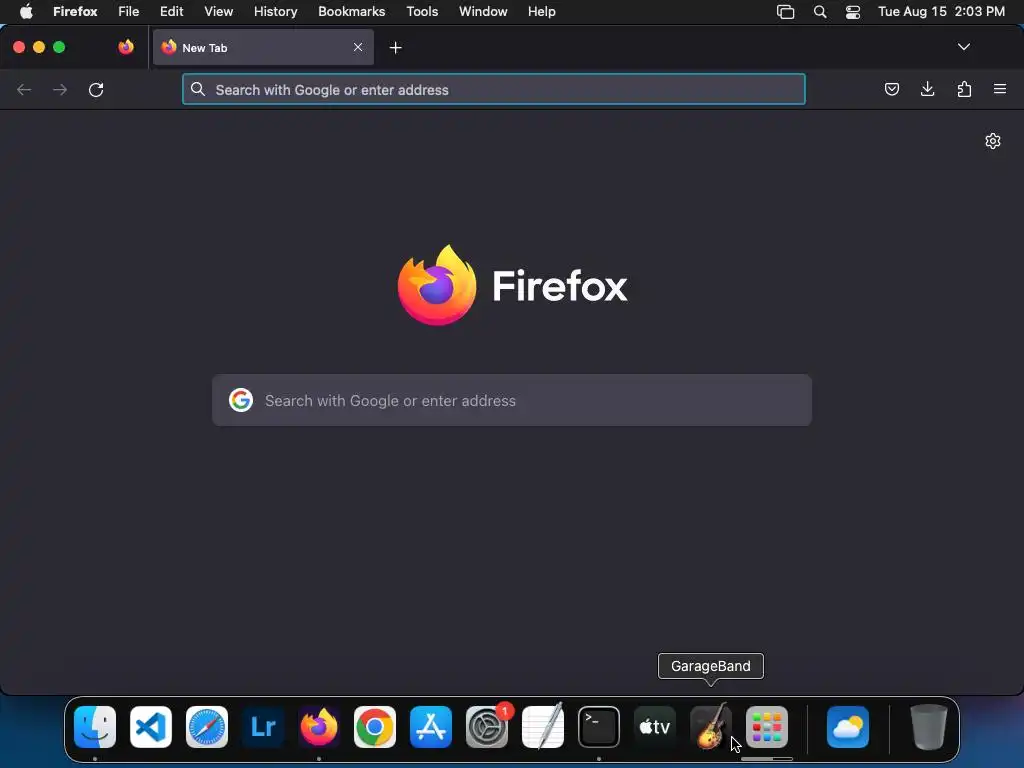The height and width of the screenshot is (768, 1024).
Task: Go back using the back arrow
Action: pyautogui.click(x=24, y=89)
